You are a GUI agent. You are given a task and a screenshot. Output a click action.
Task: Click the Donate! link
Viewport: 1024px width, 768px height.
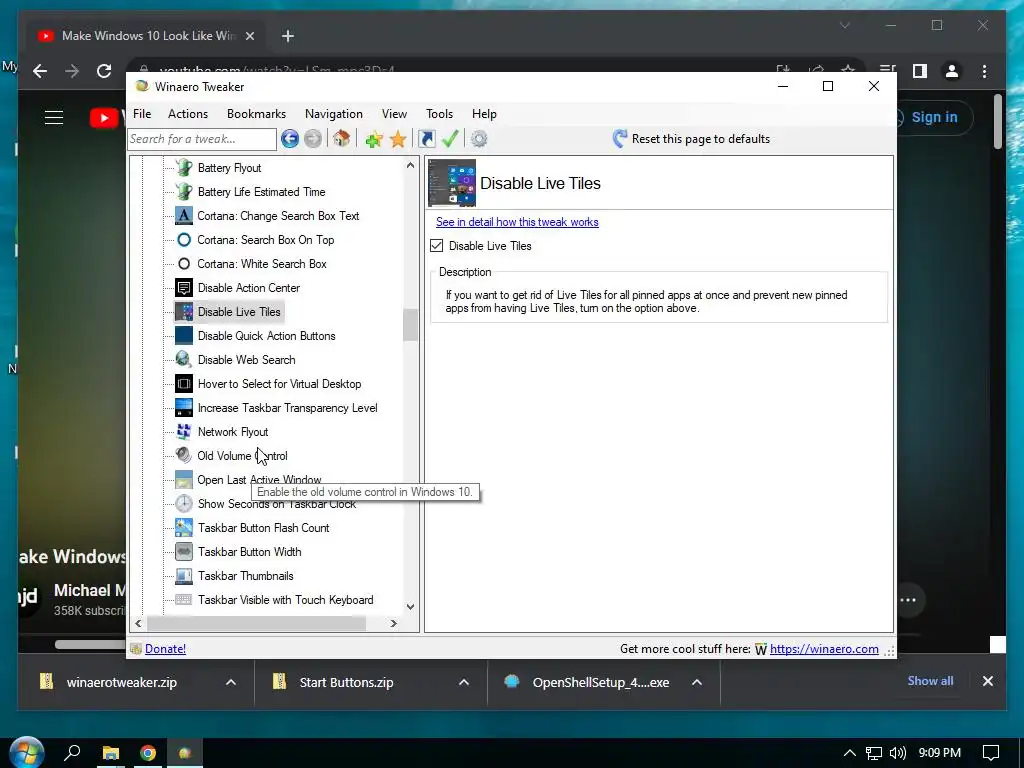click(165, 648)
